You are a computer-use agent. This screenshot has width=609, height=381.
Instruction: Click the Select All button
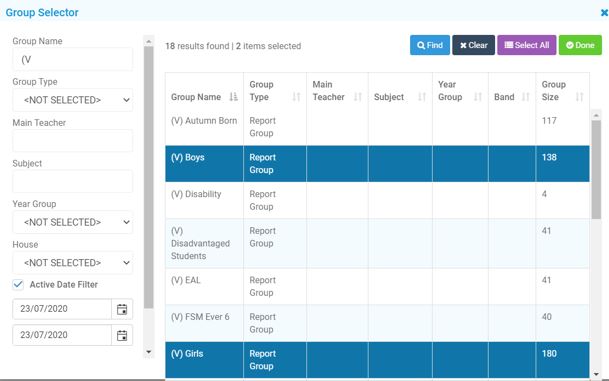(527, 45)
